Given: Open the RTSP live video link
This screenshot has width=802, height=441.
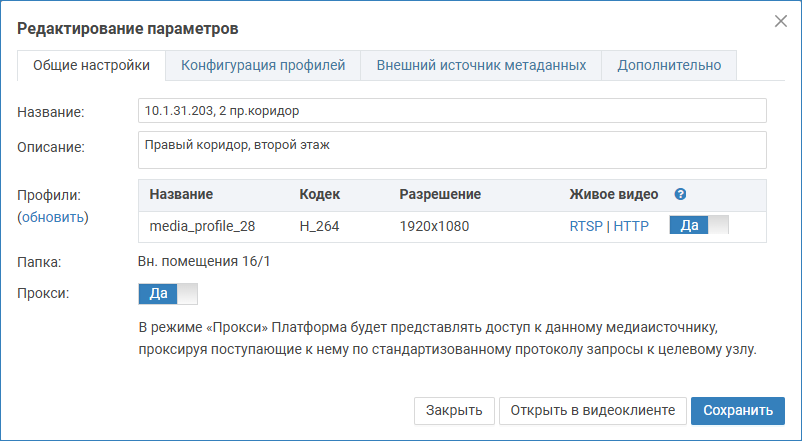Looking at the screenshot, I should click(x=586, y=226).
